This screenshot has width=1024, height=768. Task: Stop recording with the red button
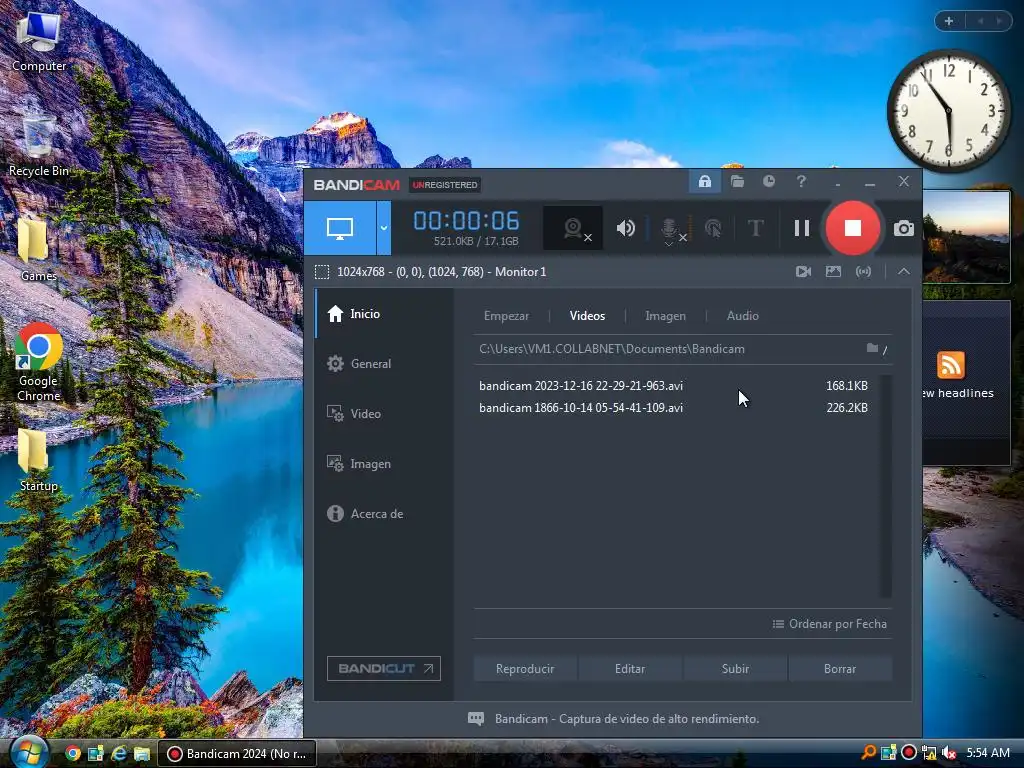click(852, 228)
